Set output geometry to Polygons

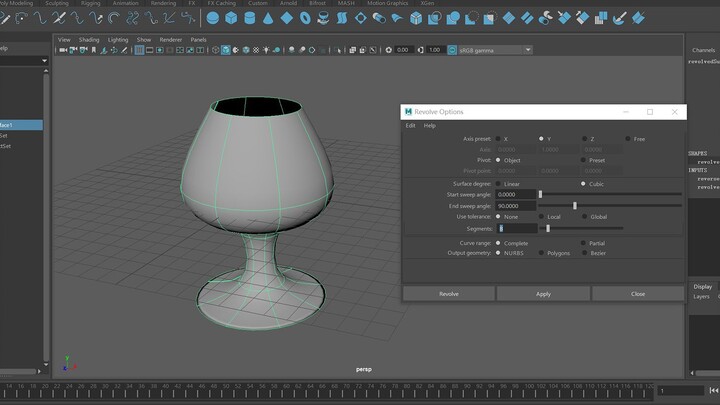point(541,253)
